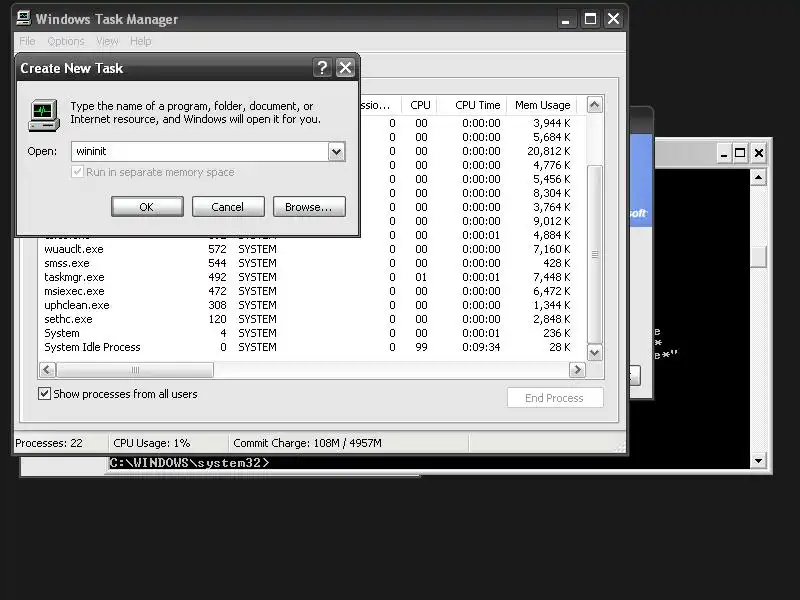
Task: Click the End Process button
Action: [555, 397]
